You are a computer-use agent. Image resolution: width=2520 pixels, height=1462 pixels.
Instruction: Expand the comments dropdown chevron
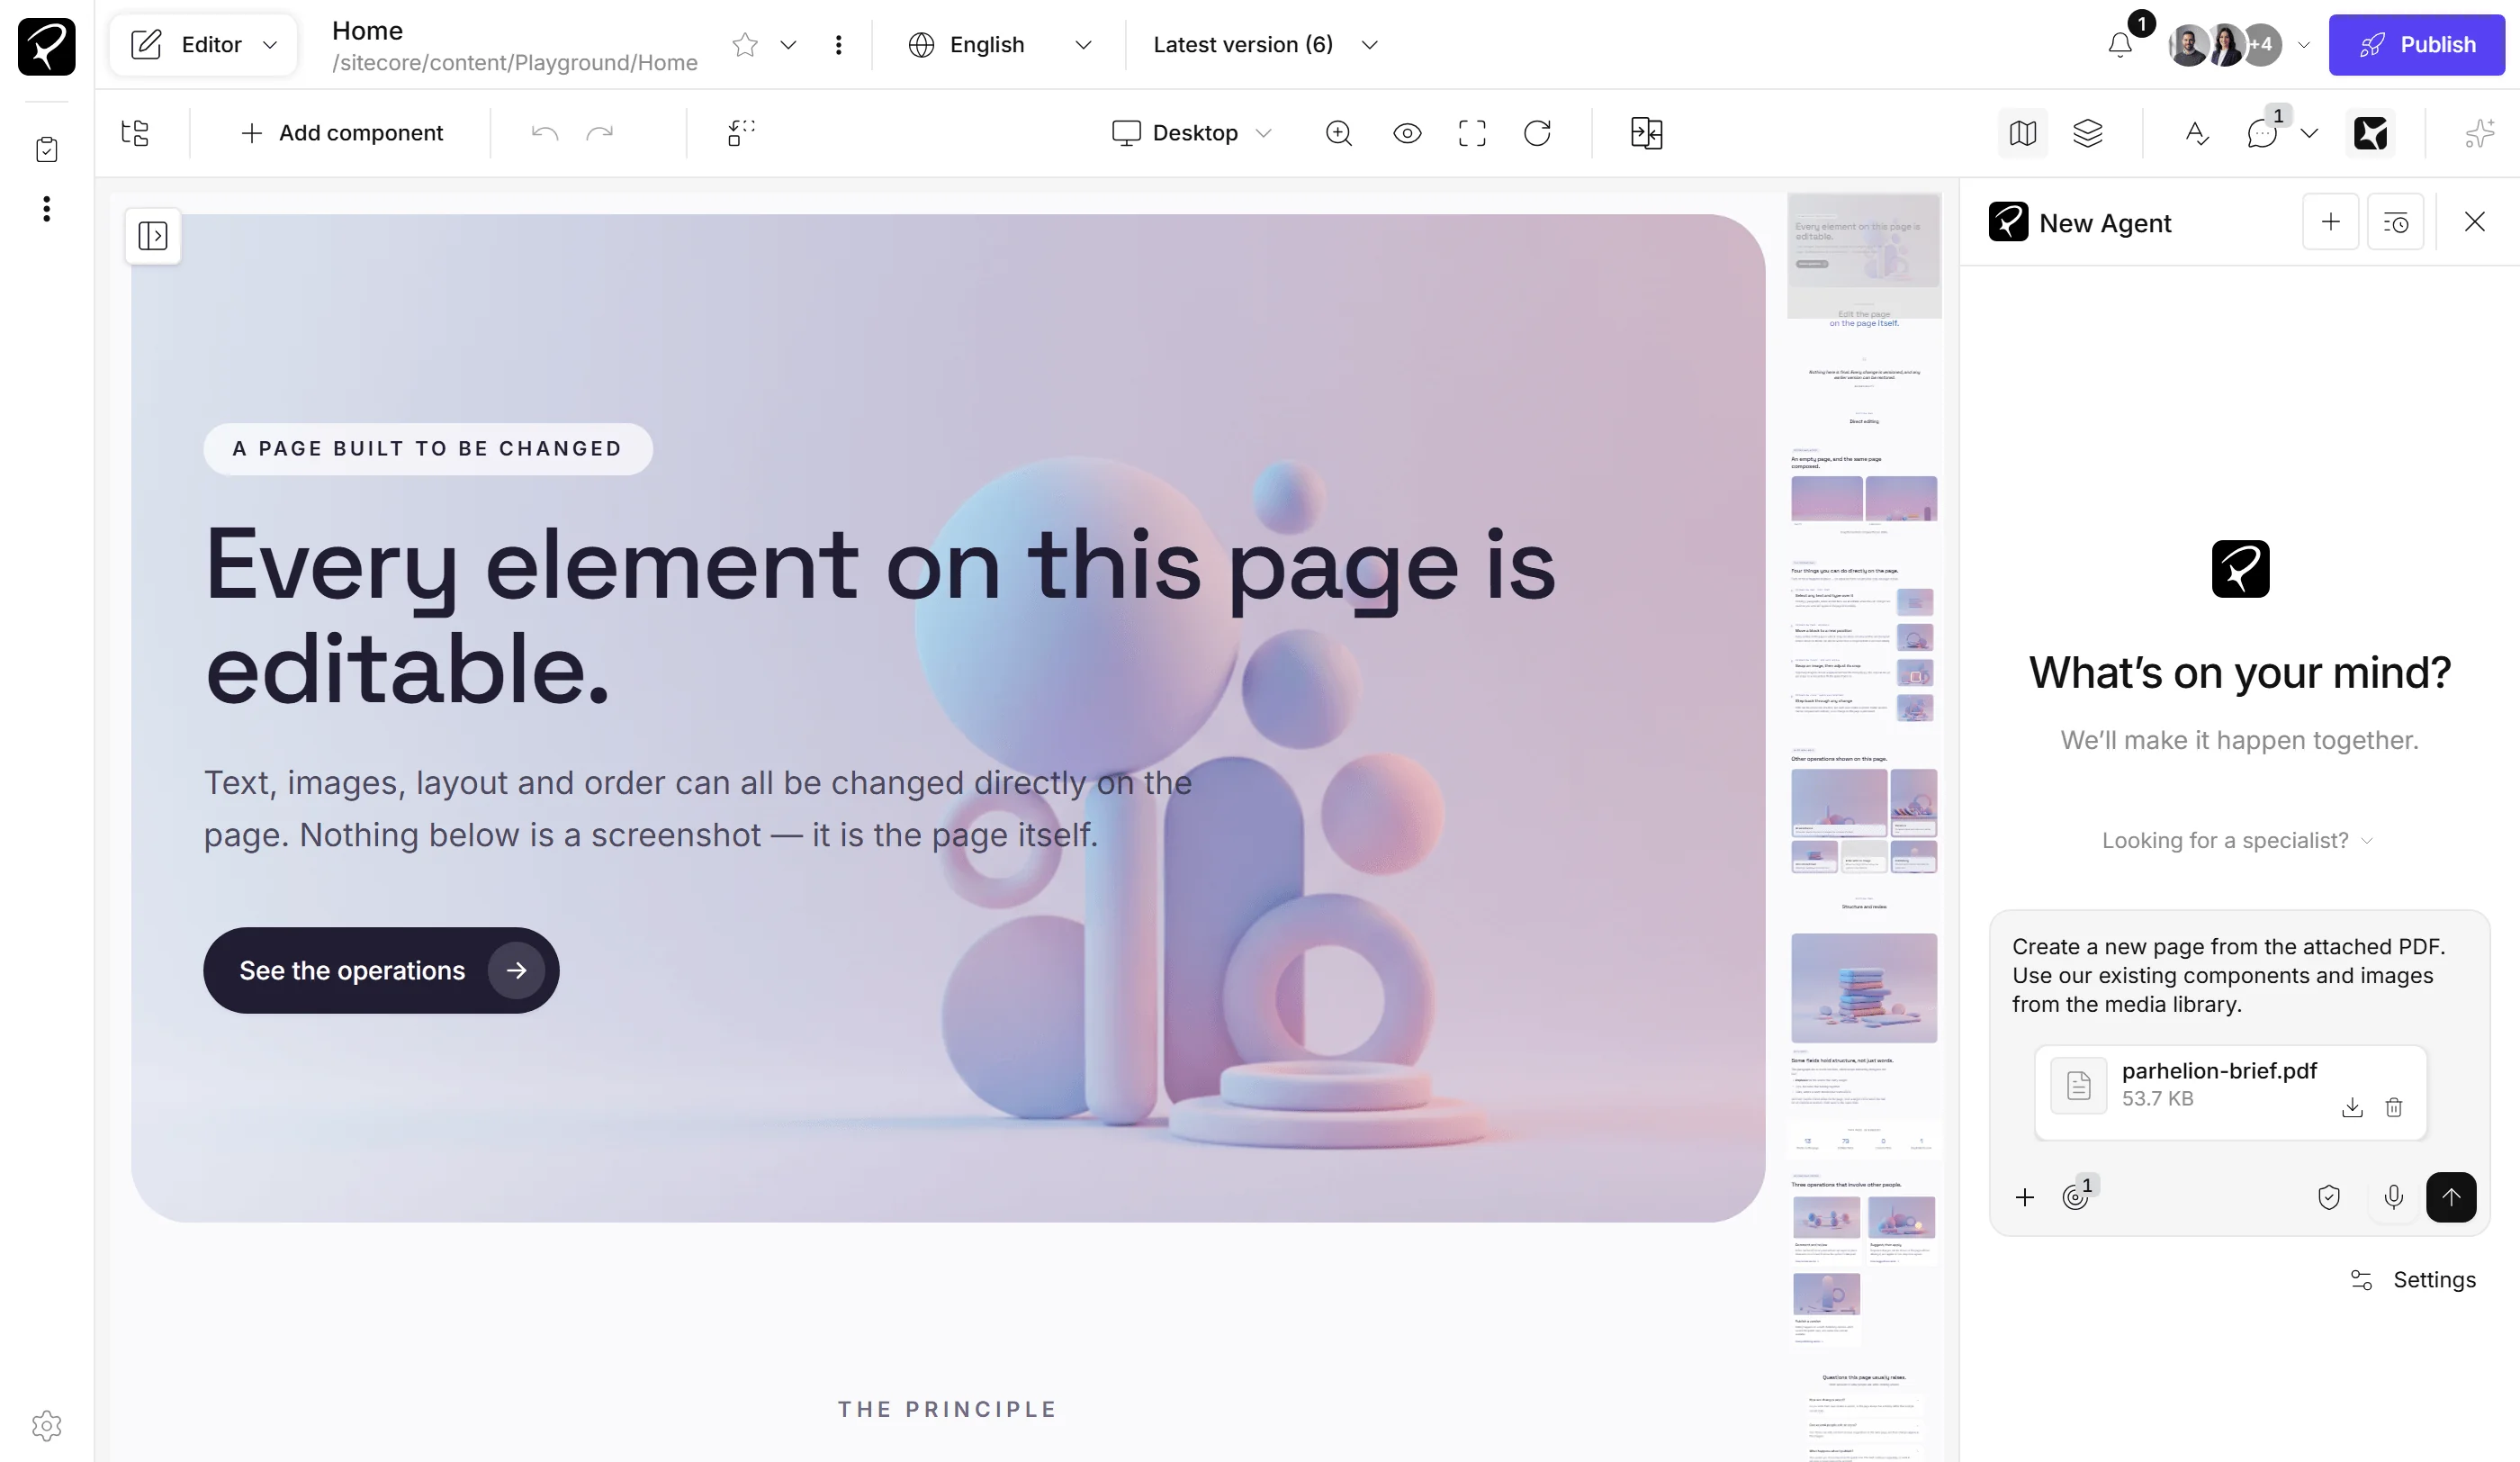[2309, 133]
